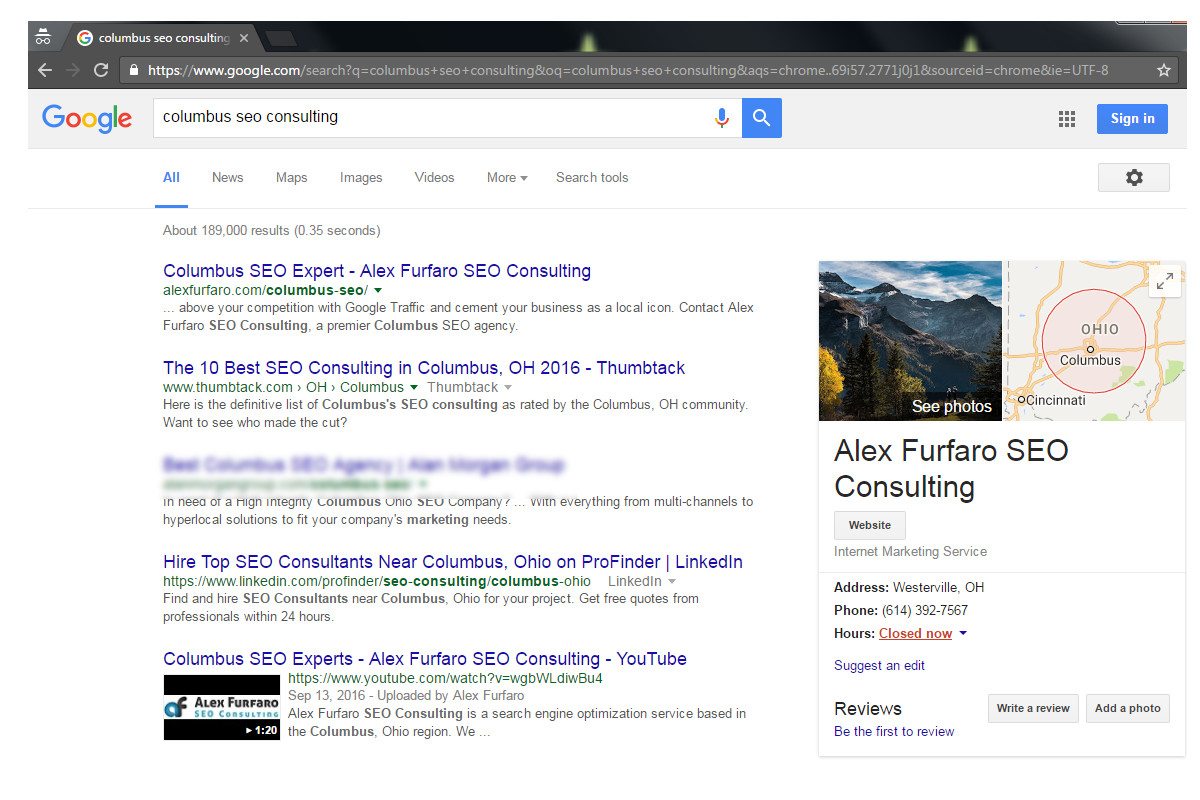The image size is (1200, 800).
Task: Switch to the Maps tab
Action: pyautogui.click(x=291, y=177)
